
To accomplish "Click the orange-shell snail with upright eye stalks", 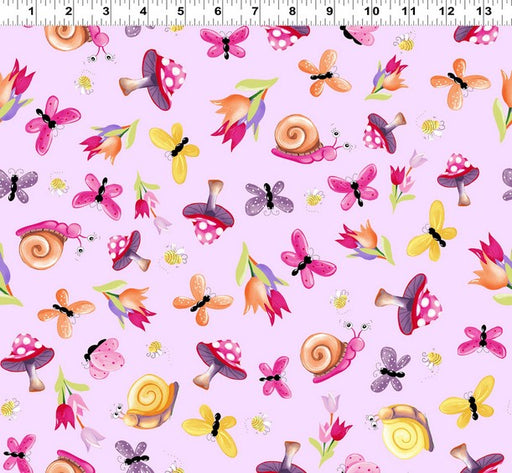I will tap(336, 352).
